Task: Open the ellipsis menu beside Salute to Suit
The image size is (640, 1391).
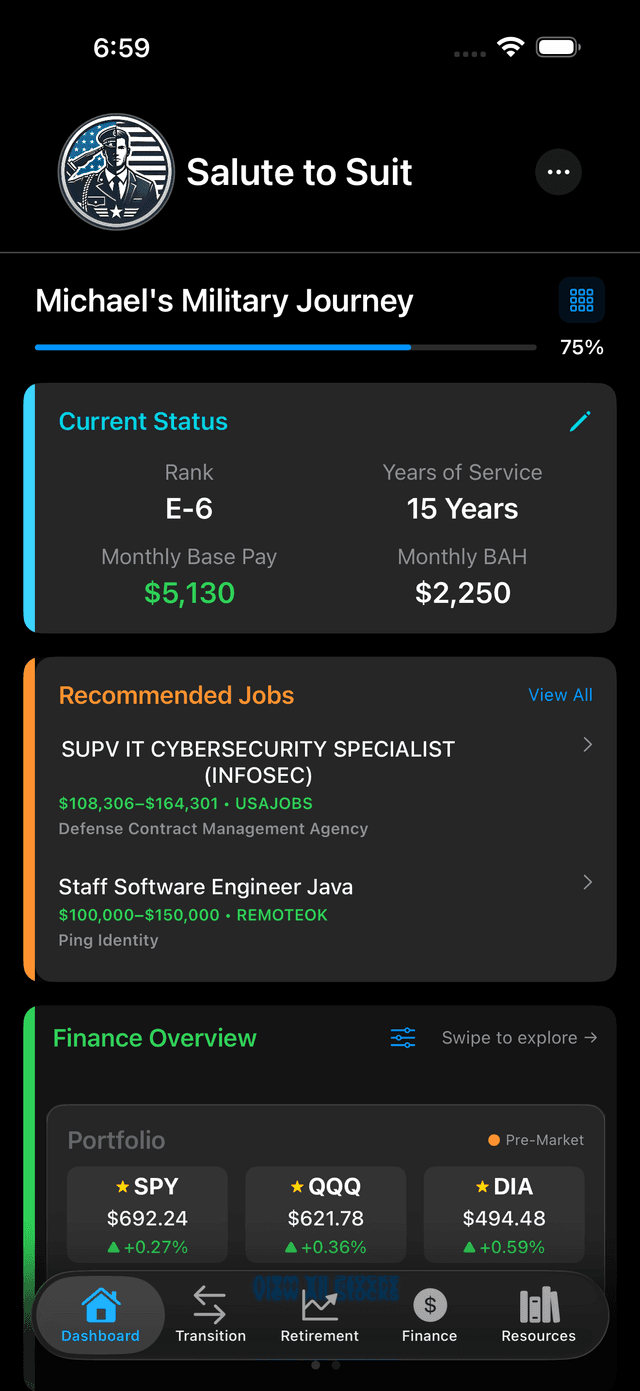Action: [x=558, y=172]
